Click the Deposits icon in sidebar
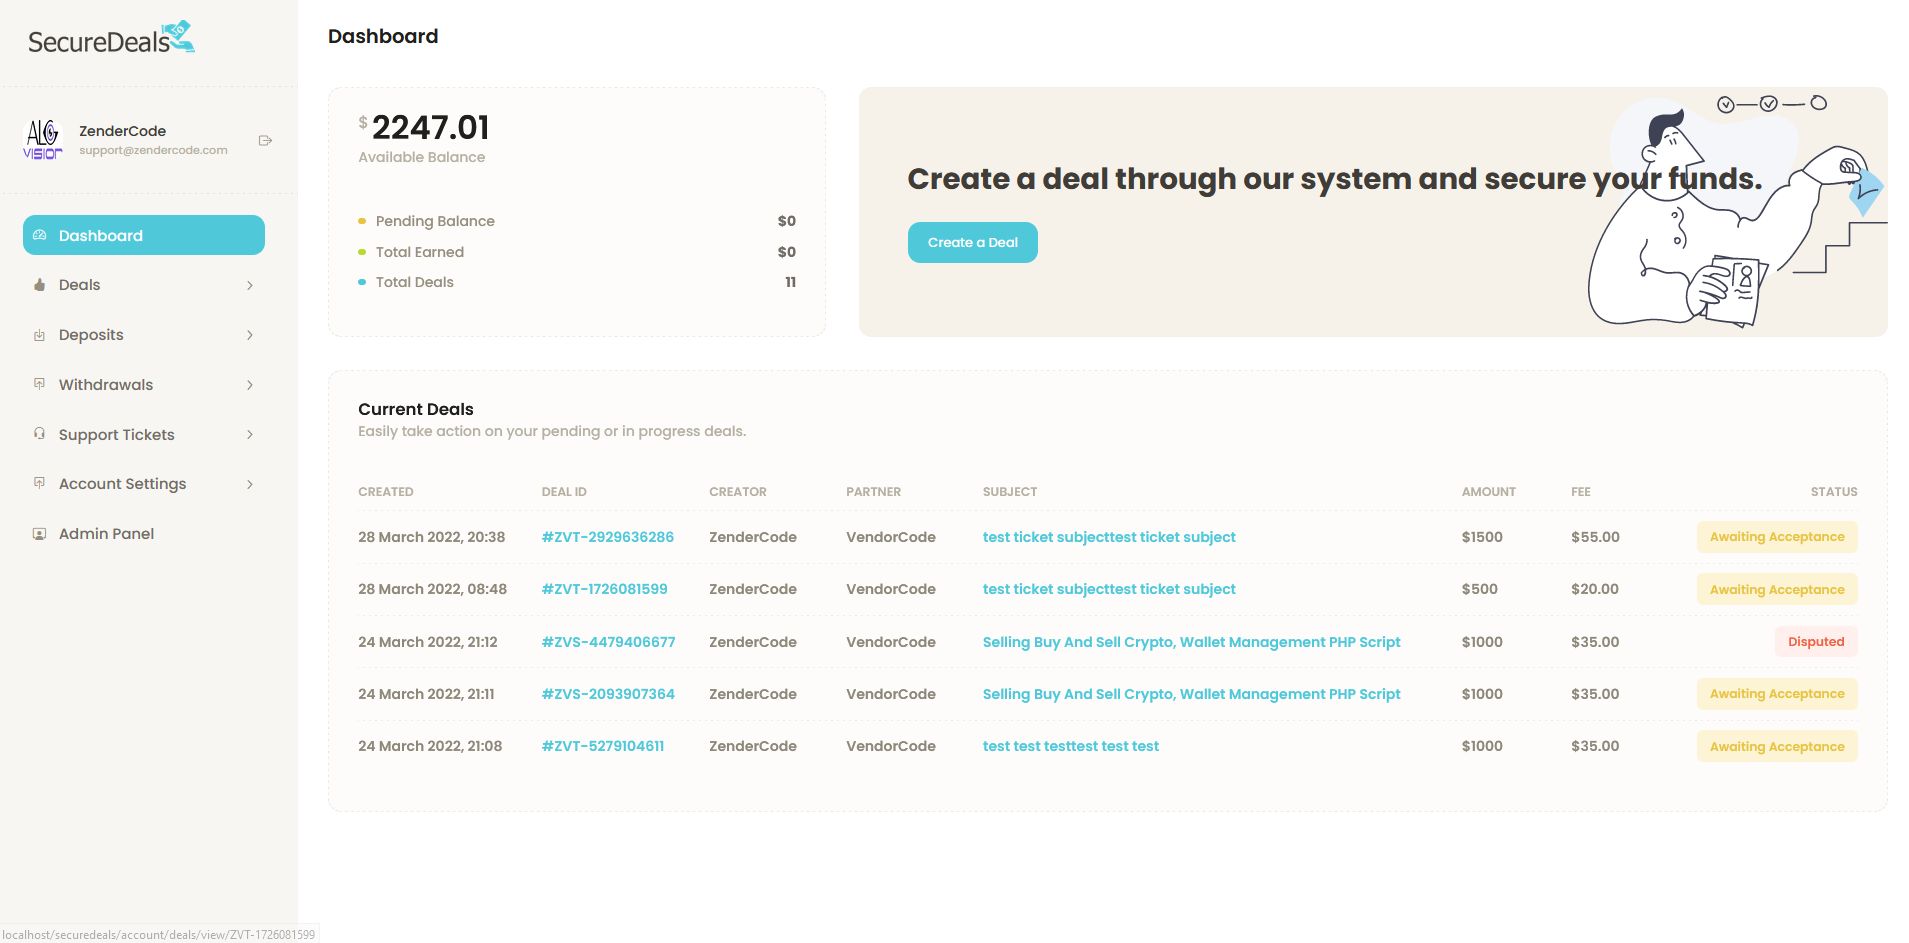 pos(40,335)
